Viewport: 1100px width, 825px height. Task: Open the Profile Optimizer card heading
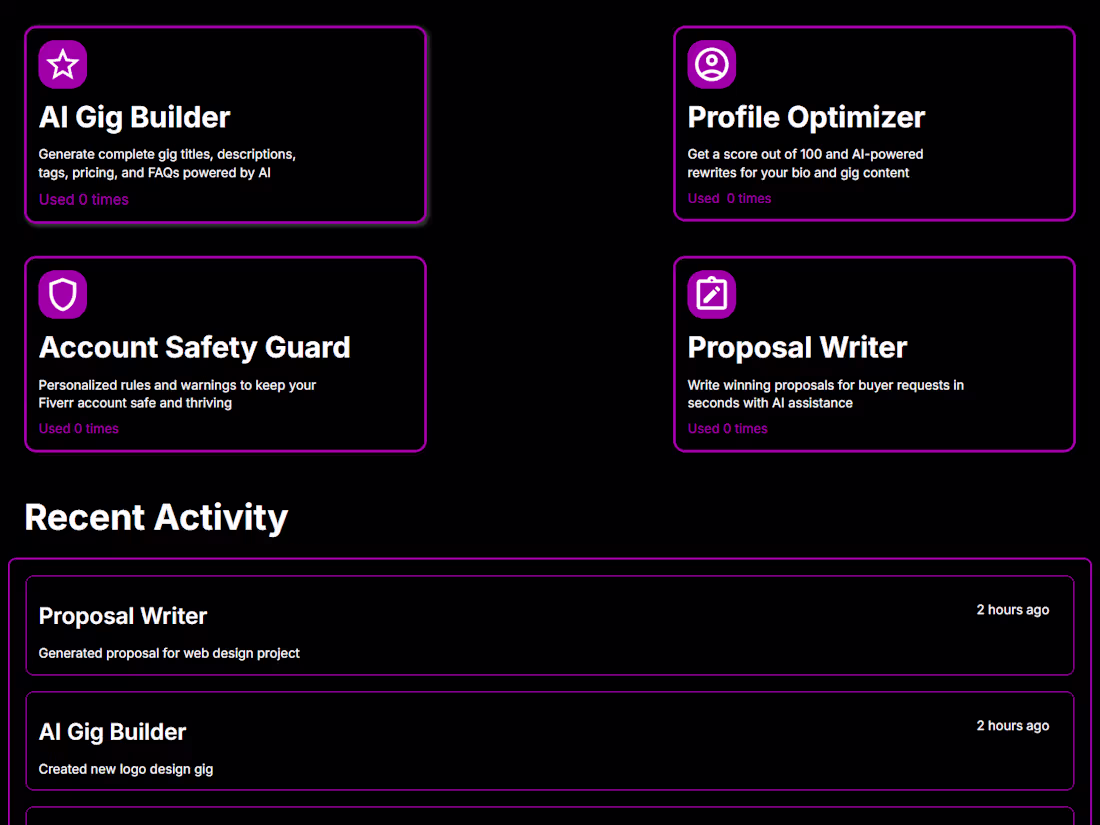click(x=806, y=117)
